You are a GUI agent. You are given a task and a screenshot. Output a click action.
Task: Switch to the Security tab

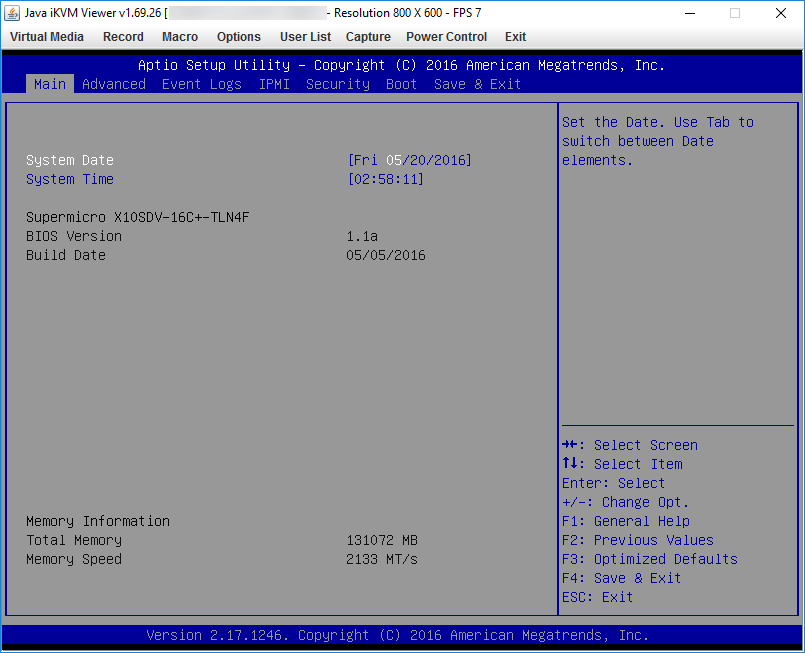point(338,84)
